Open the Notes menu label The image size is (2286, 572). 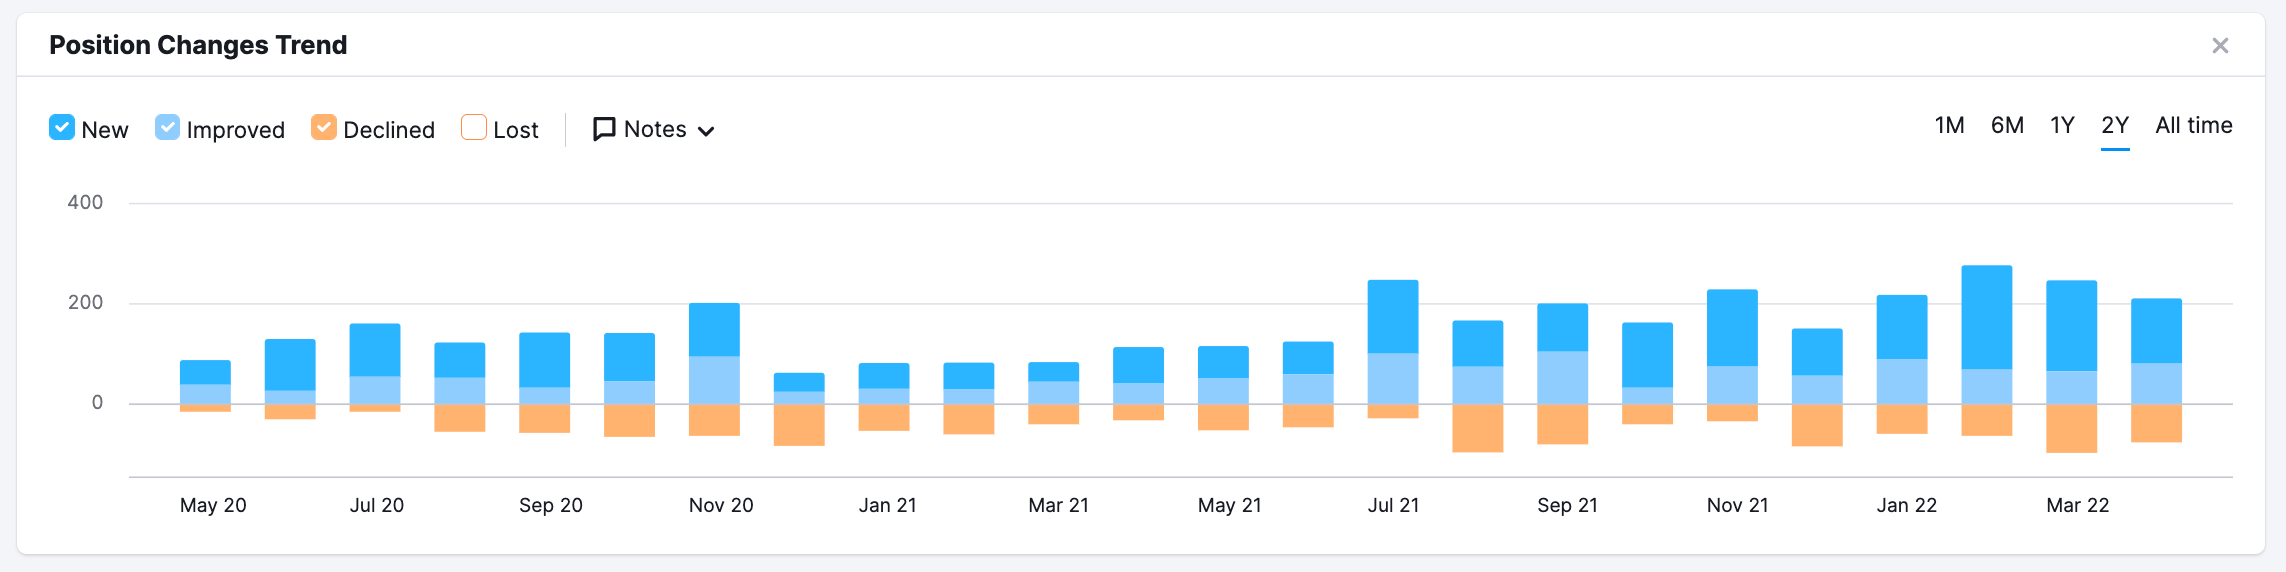(655, 129)
